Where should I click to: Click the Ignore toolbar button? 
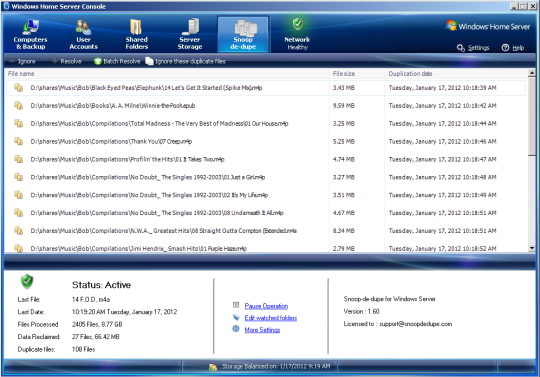tap(23, 61)
